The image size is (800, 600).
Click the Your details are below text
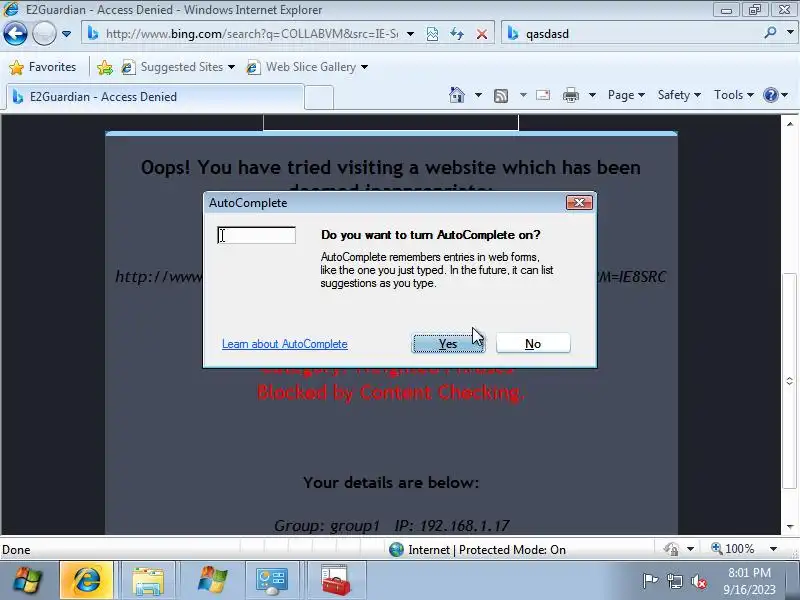coord(391,482)
